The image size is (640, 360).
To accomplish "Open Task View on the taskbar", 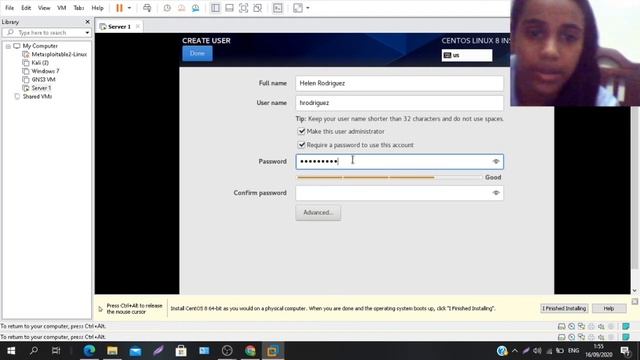I will [56, 351].
